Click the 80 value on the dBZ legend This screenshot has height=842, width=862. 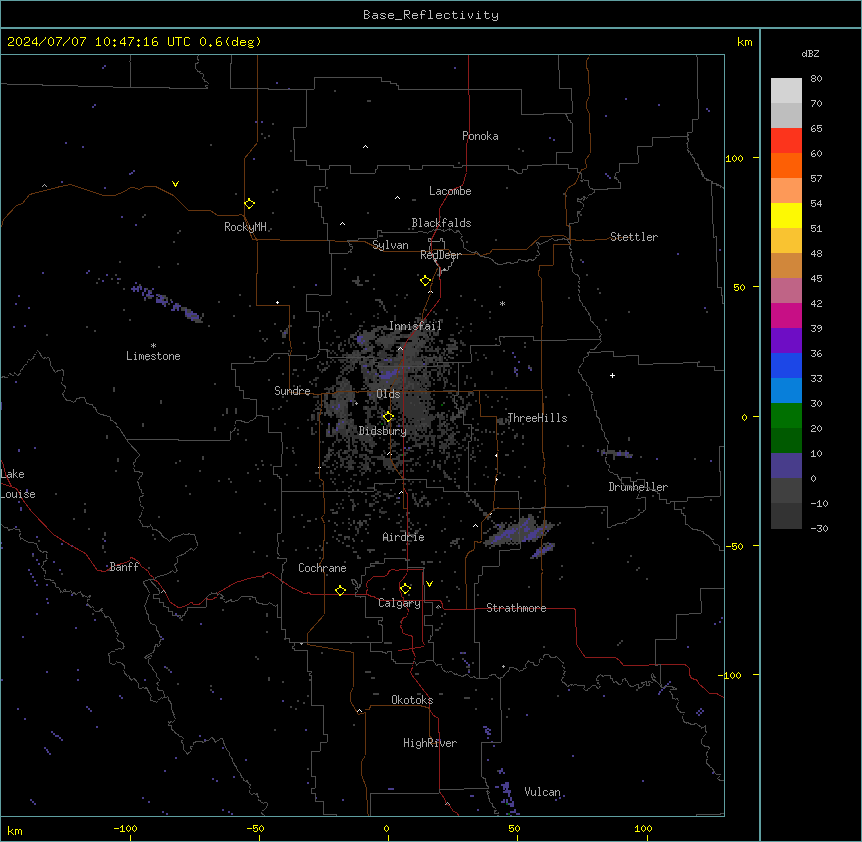pyautogui.click(x=816, y=79)
